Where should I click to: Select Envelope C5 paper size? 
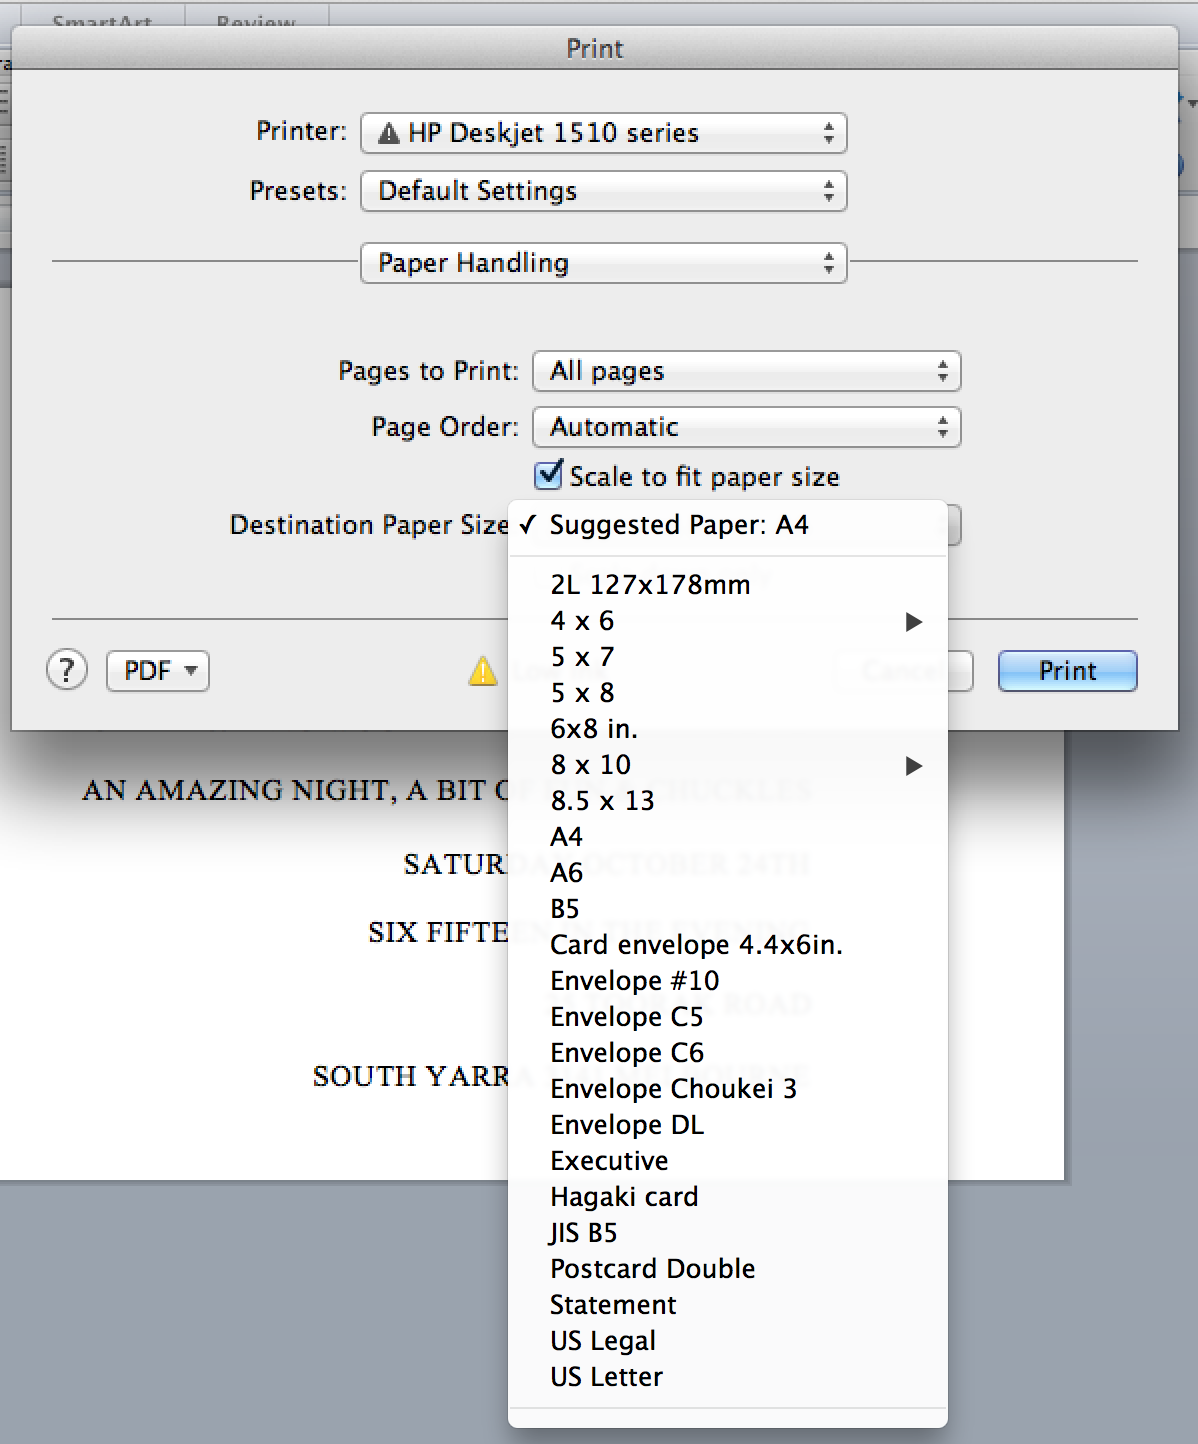tap(727, 1017)
